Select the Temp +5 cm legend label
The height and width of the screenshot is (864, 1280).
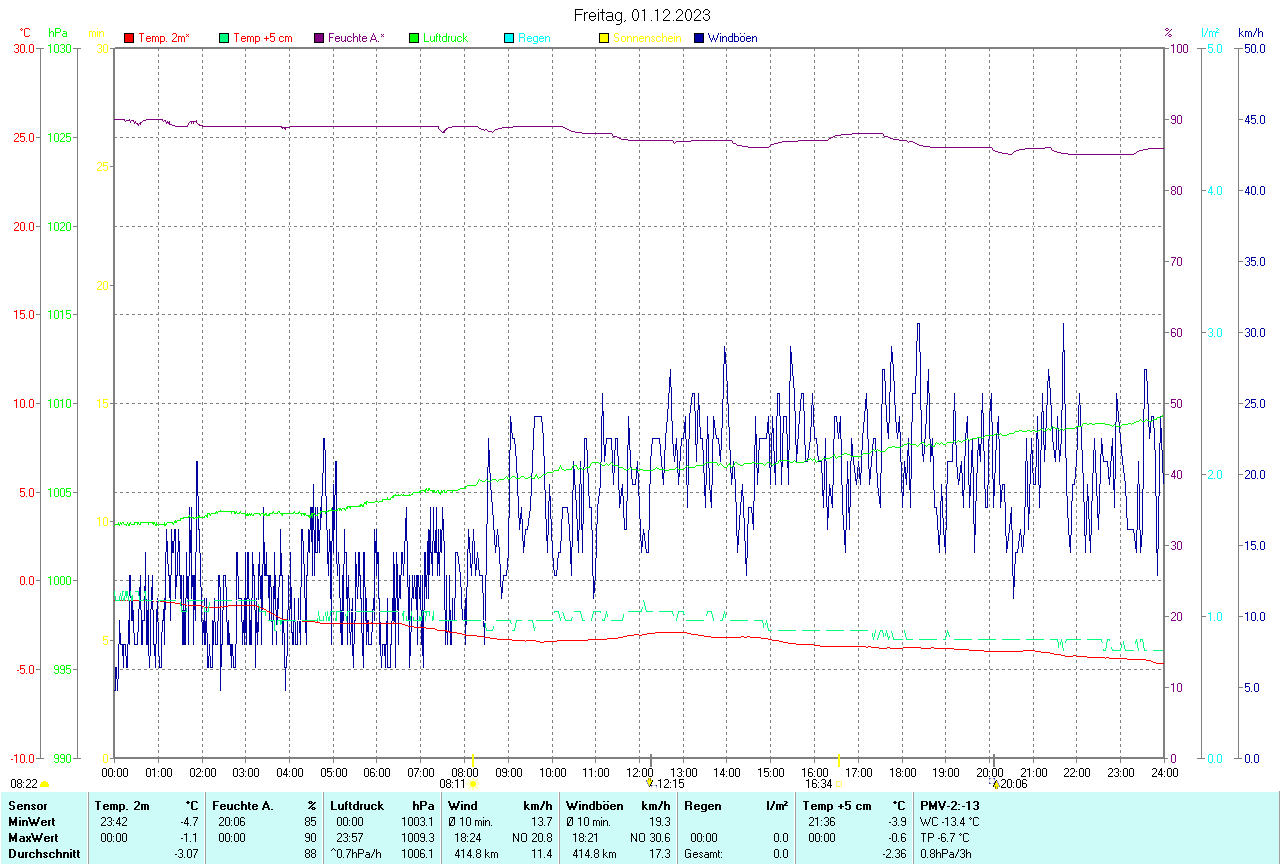click(263, 38)
